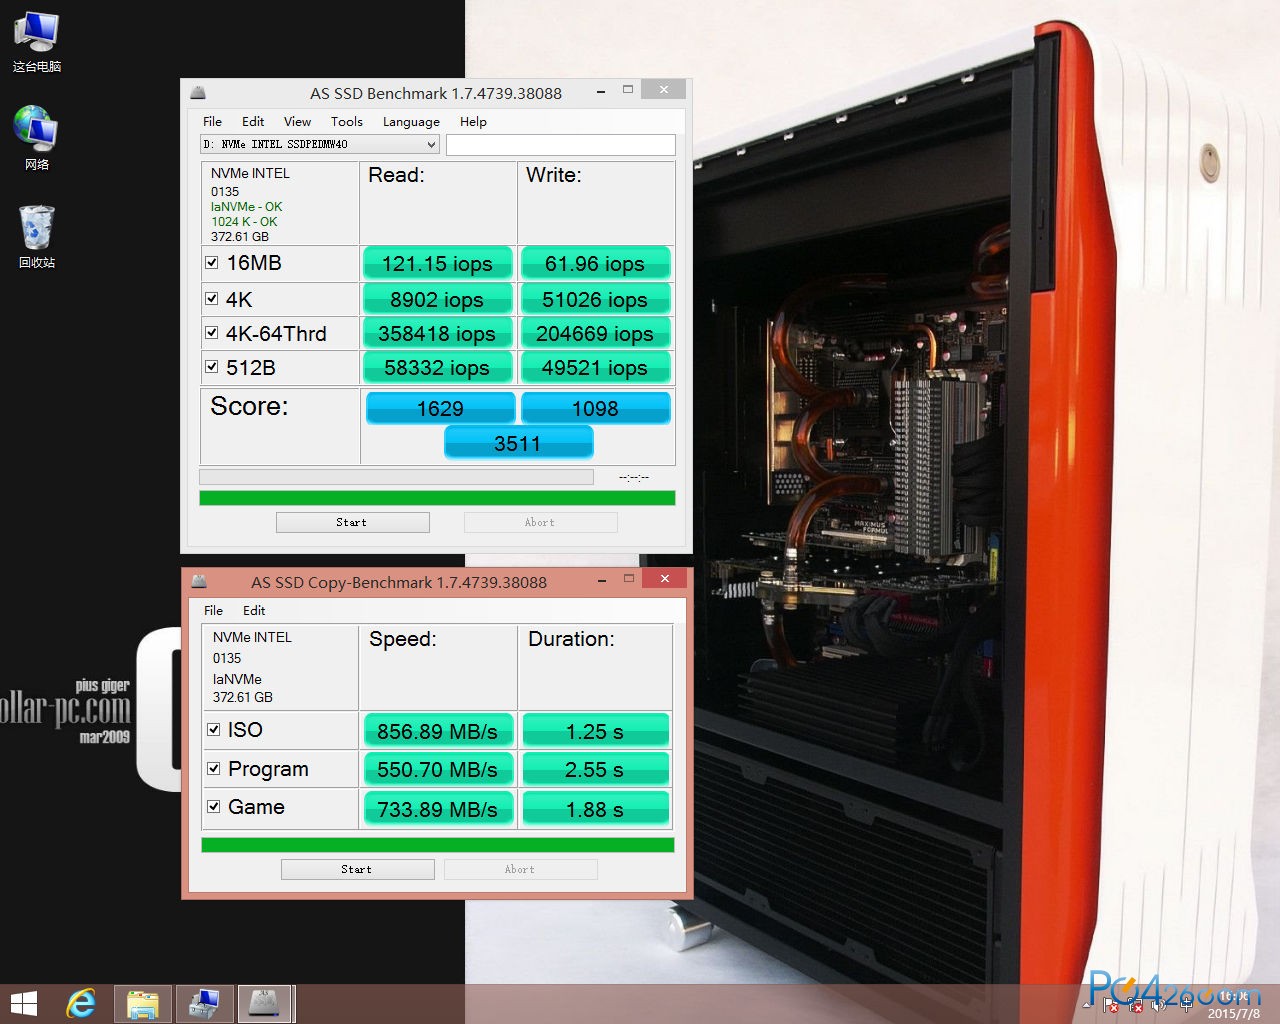The image size is (1280, 1024).
Task: Open the 这台电脑 desktop icon
Action: click(x=37, y=43)
